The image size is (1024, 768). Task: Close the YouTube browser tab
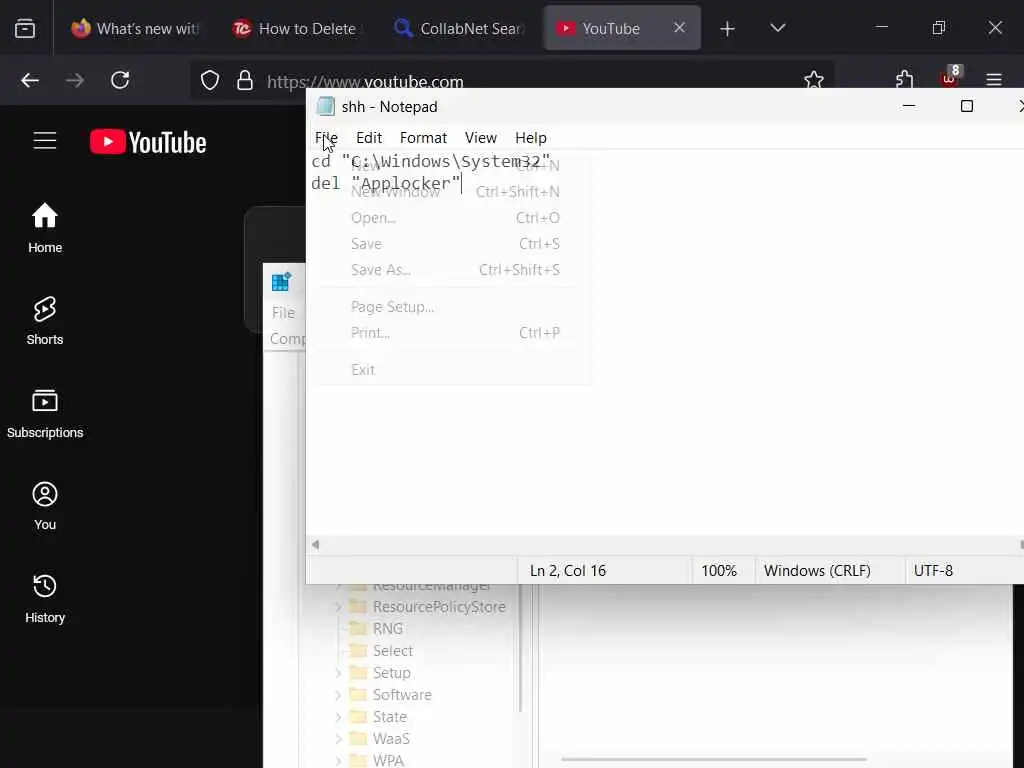[x=679, y=27]
